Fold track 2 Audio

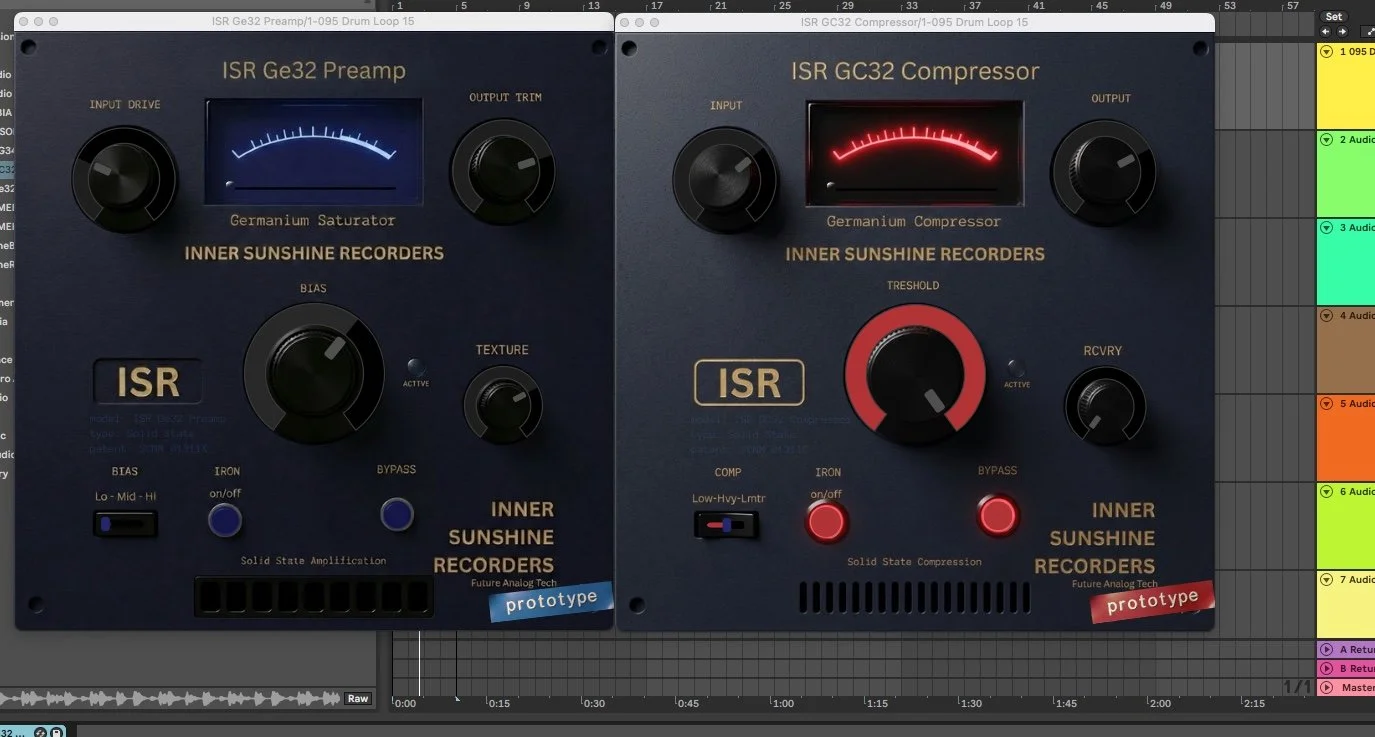(x=1327, y=140)
